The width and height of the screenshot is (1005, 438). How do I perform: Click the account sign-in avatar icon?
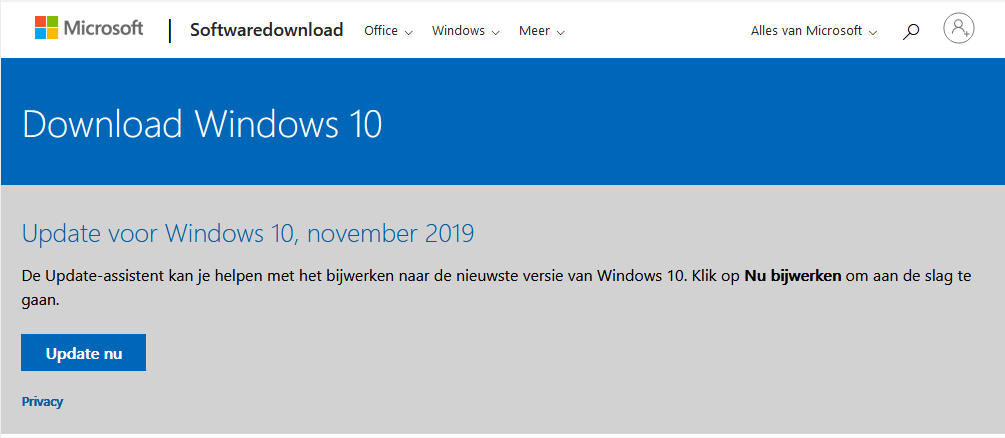958,29
